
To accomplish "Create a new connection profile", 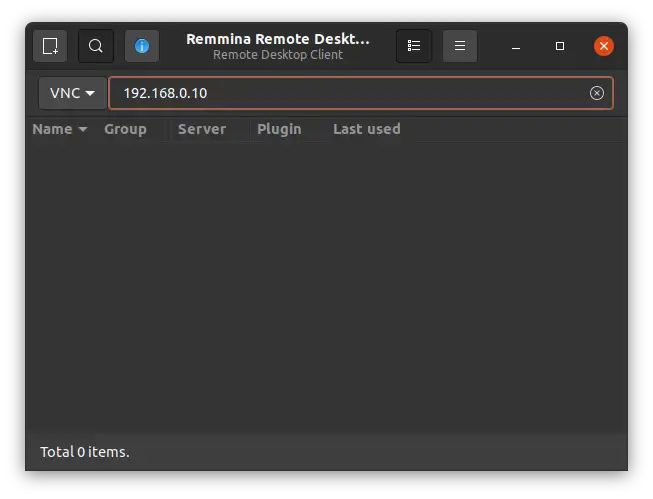I will pos(50,46).
